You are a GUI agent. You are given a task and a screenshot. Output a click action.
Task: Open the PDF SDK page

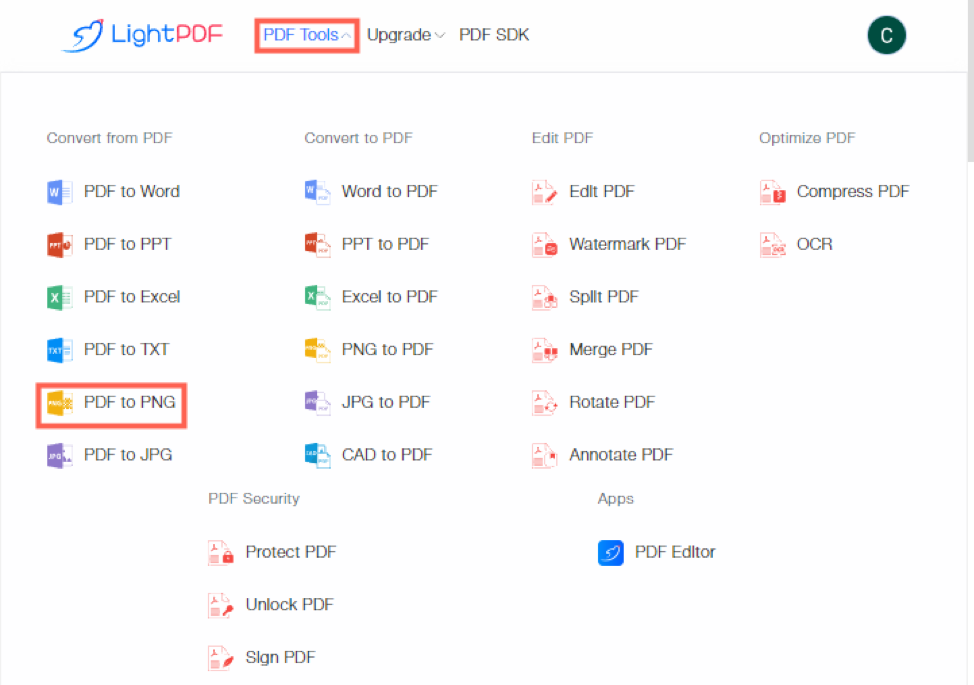click(494, 35)
